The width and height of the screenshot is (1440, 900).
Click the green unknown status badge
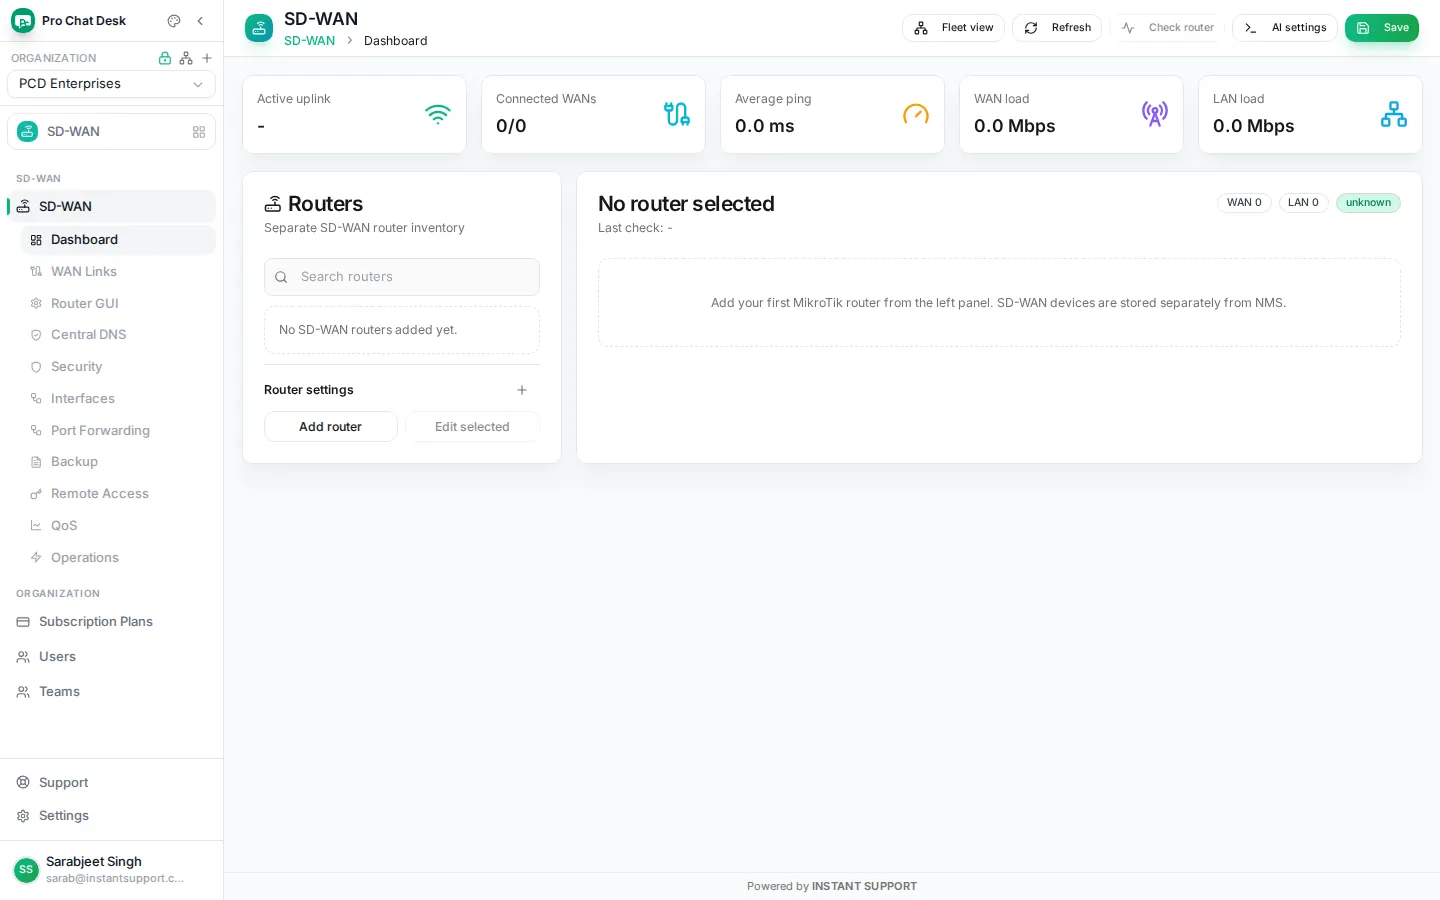tap(1368, 203)
